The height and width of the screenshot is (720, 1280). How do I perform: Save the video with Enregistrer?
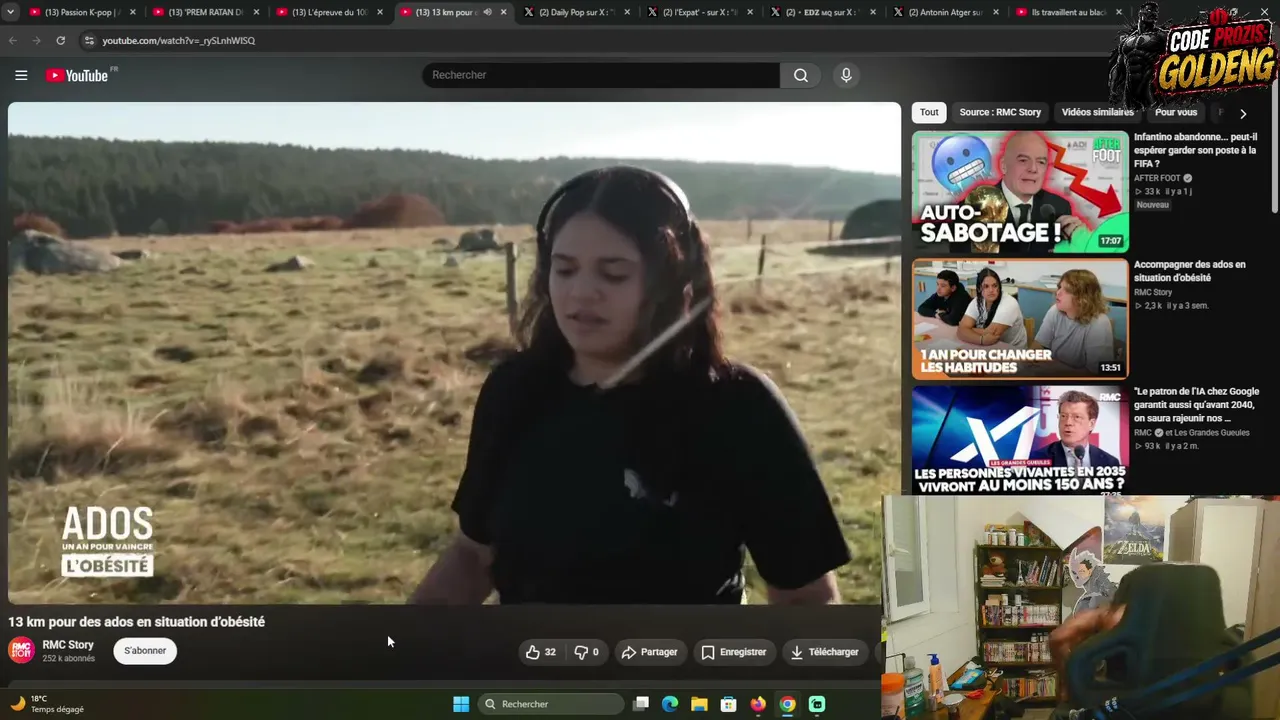(x=734, y=652)
